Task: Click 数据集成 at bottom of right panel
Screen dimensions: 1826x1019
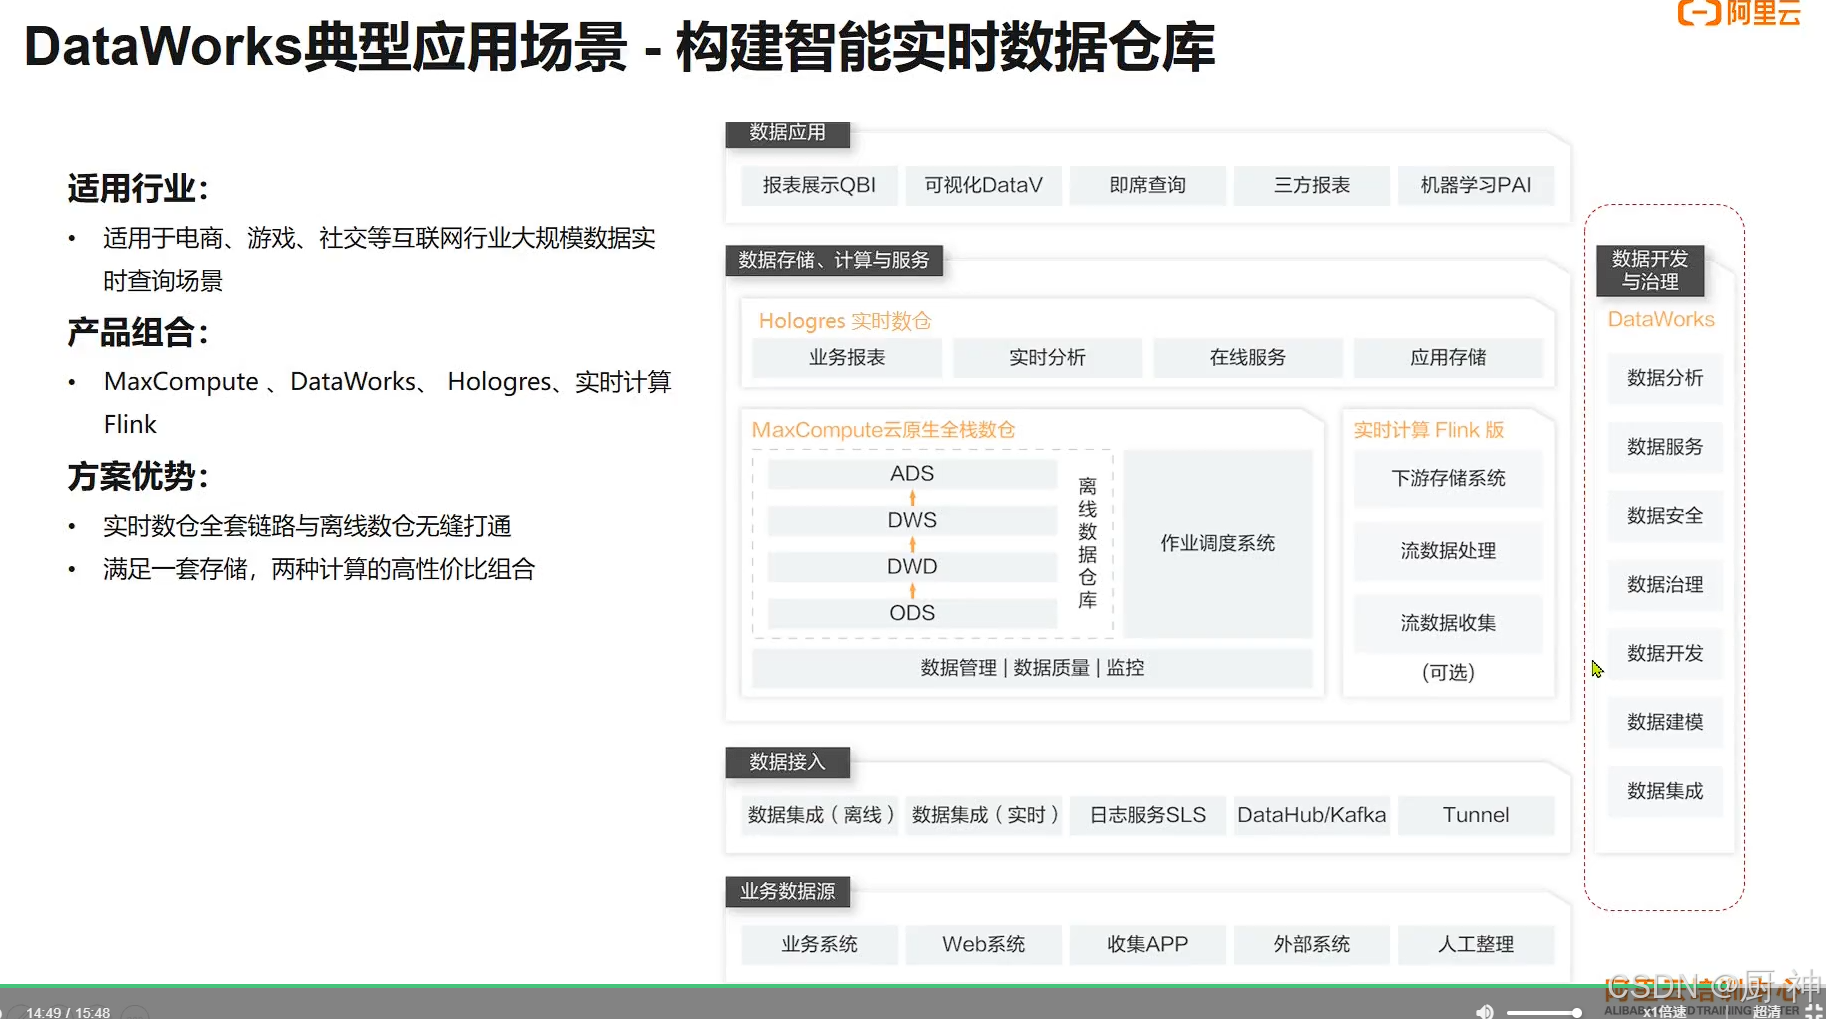Action: pyautogui.click(x=1664, y=791)
